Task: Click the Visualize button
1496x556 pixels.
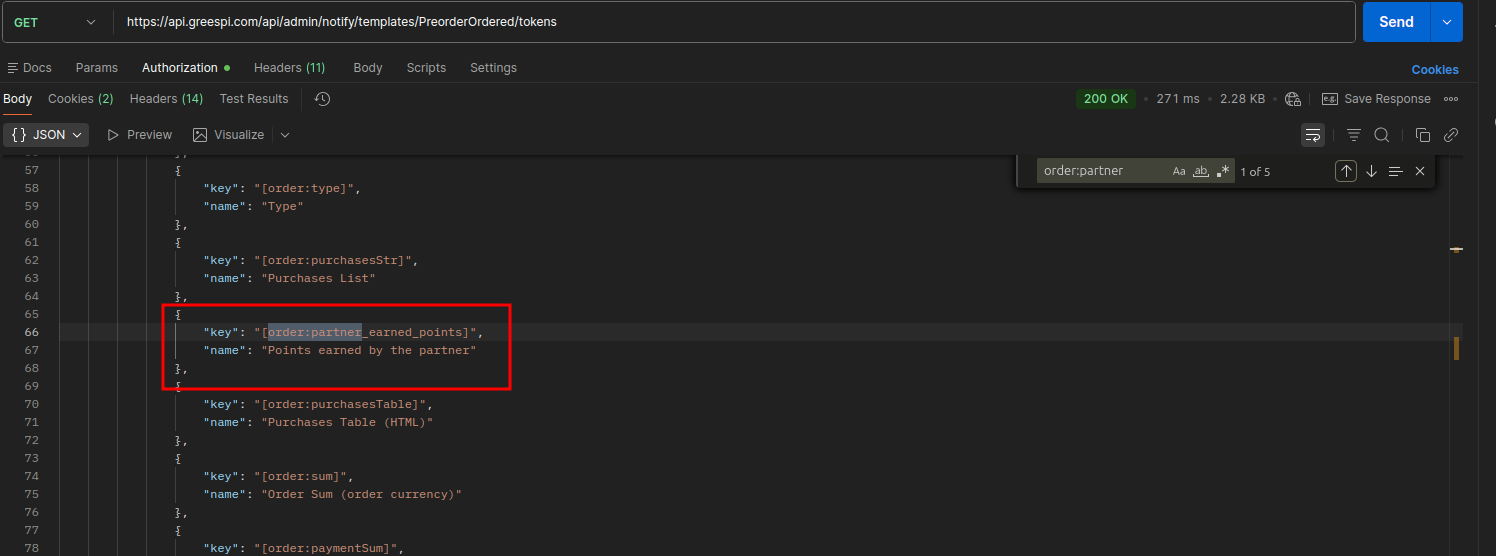Action: coord(229,135)
